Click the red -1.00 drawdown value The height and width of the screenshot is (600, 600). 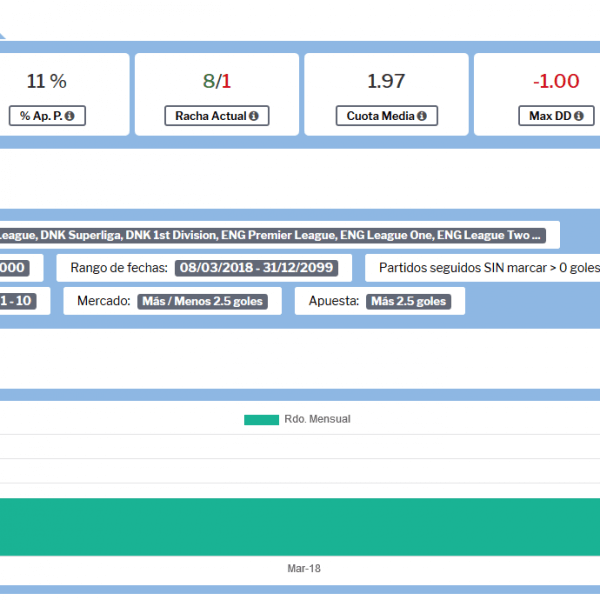(555, 81)
